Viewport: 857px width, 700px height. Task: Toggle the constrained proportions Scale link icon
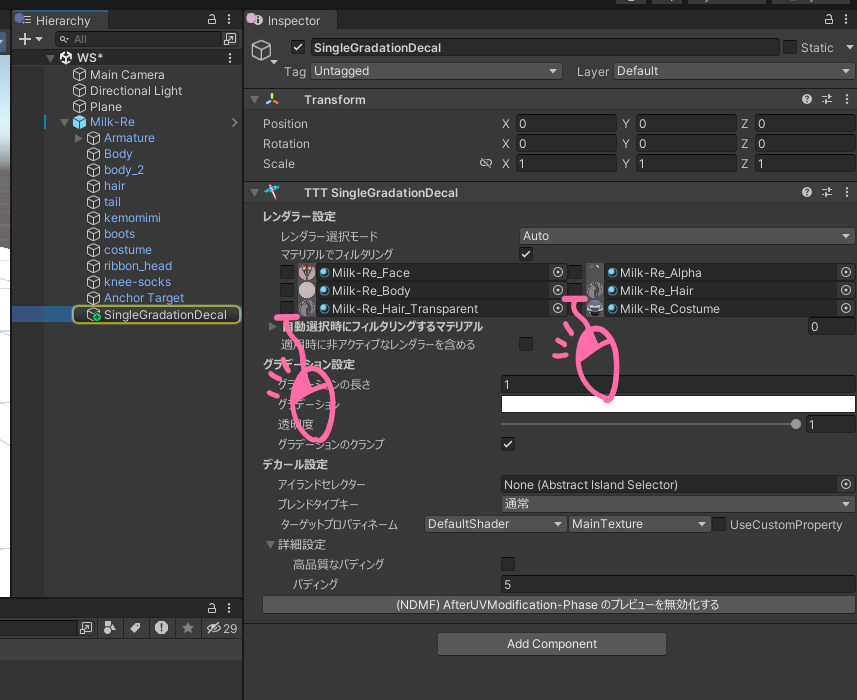(x=486, y=164)
